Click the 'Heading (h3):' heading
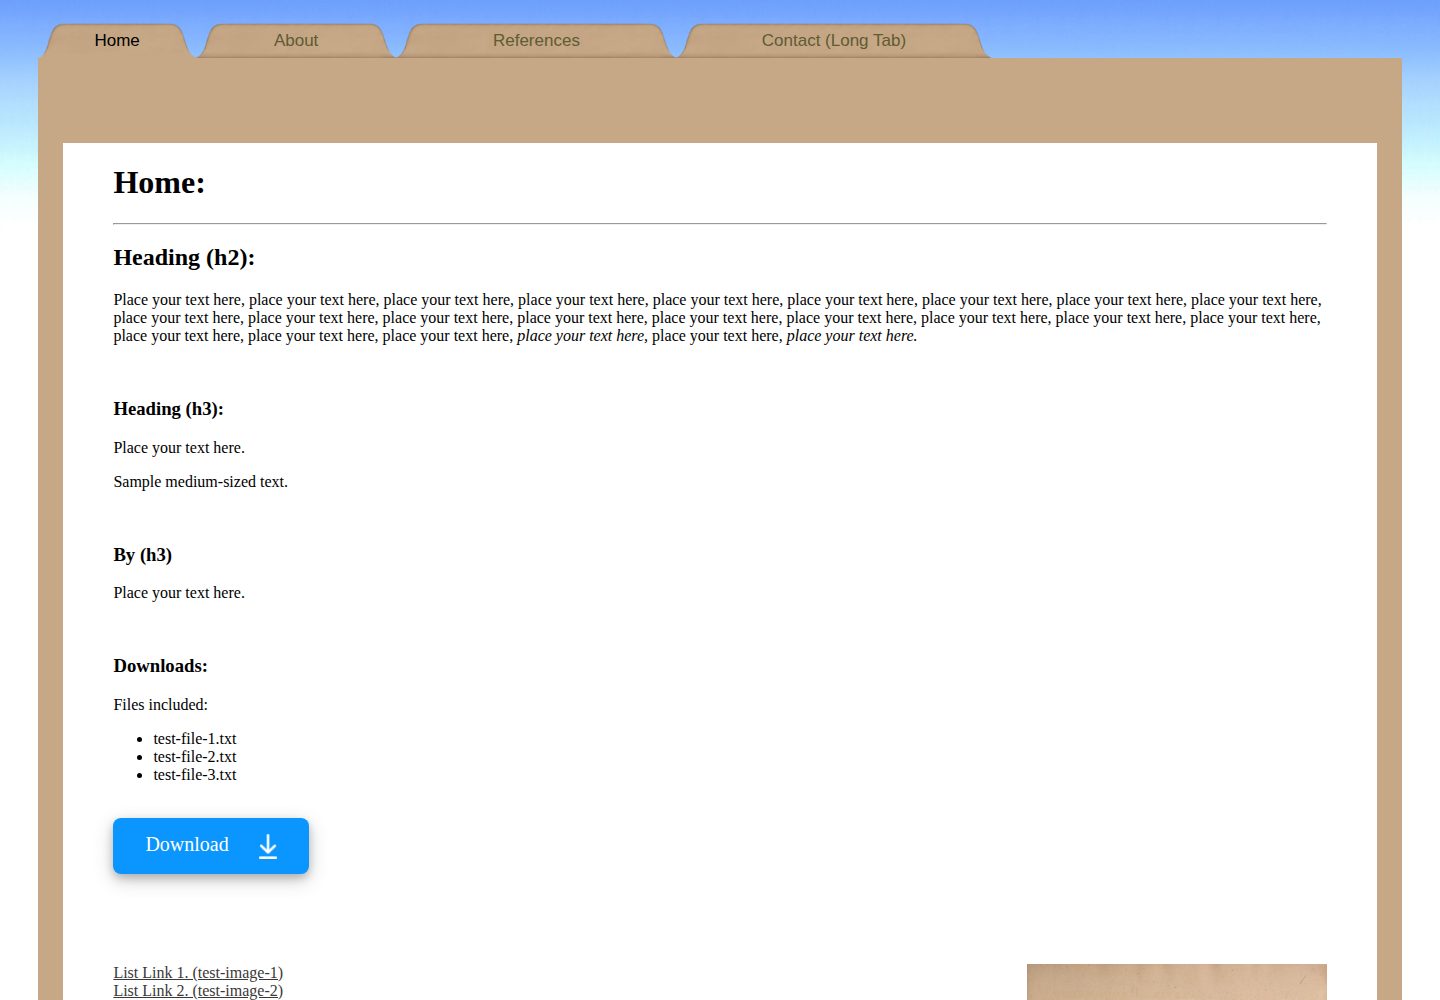Image resolution: width=1440 pixels, height=1000 pixels. pos(168,409)
